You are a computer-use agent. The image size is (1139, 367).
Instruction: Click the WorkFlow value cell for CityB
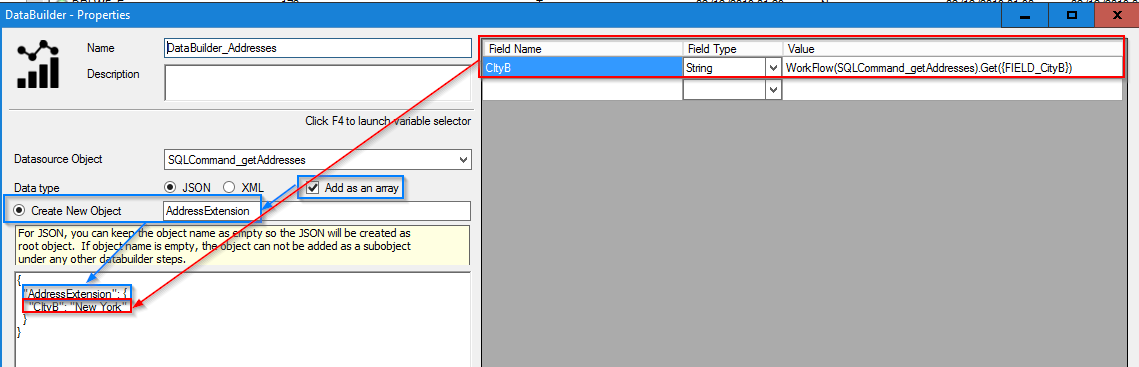[x=951, y=68]
